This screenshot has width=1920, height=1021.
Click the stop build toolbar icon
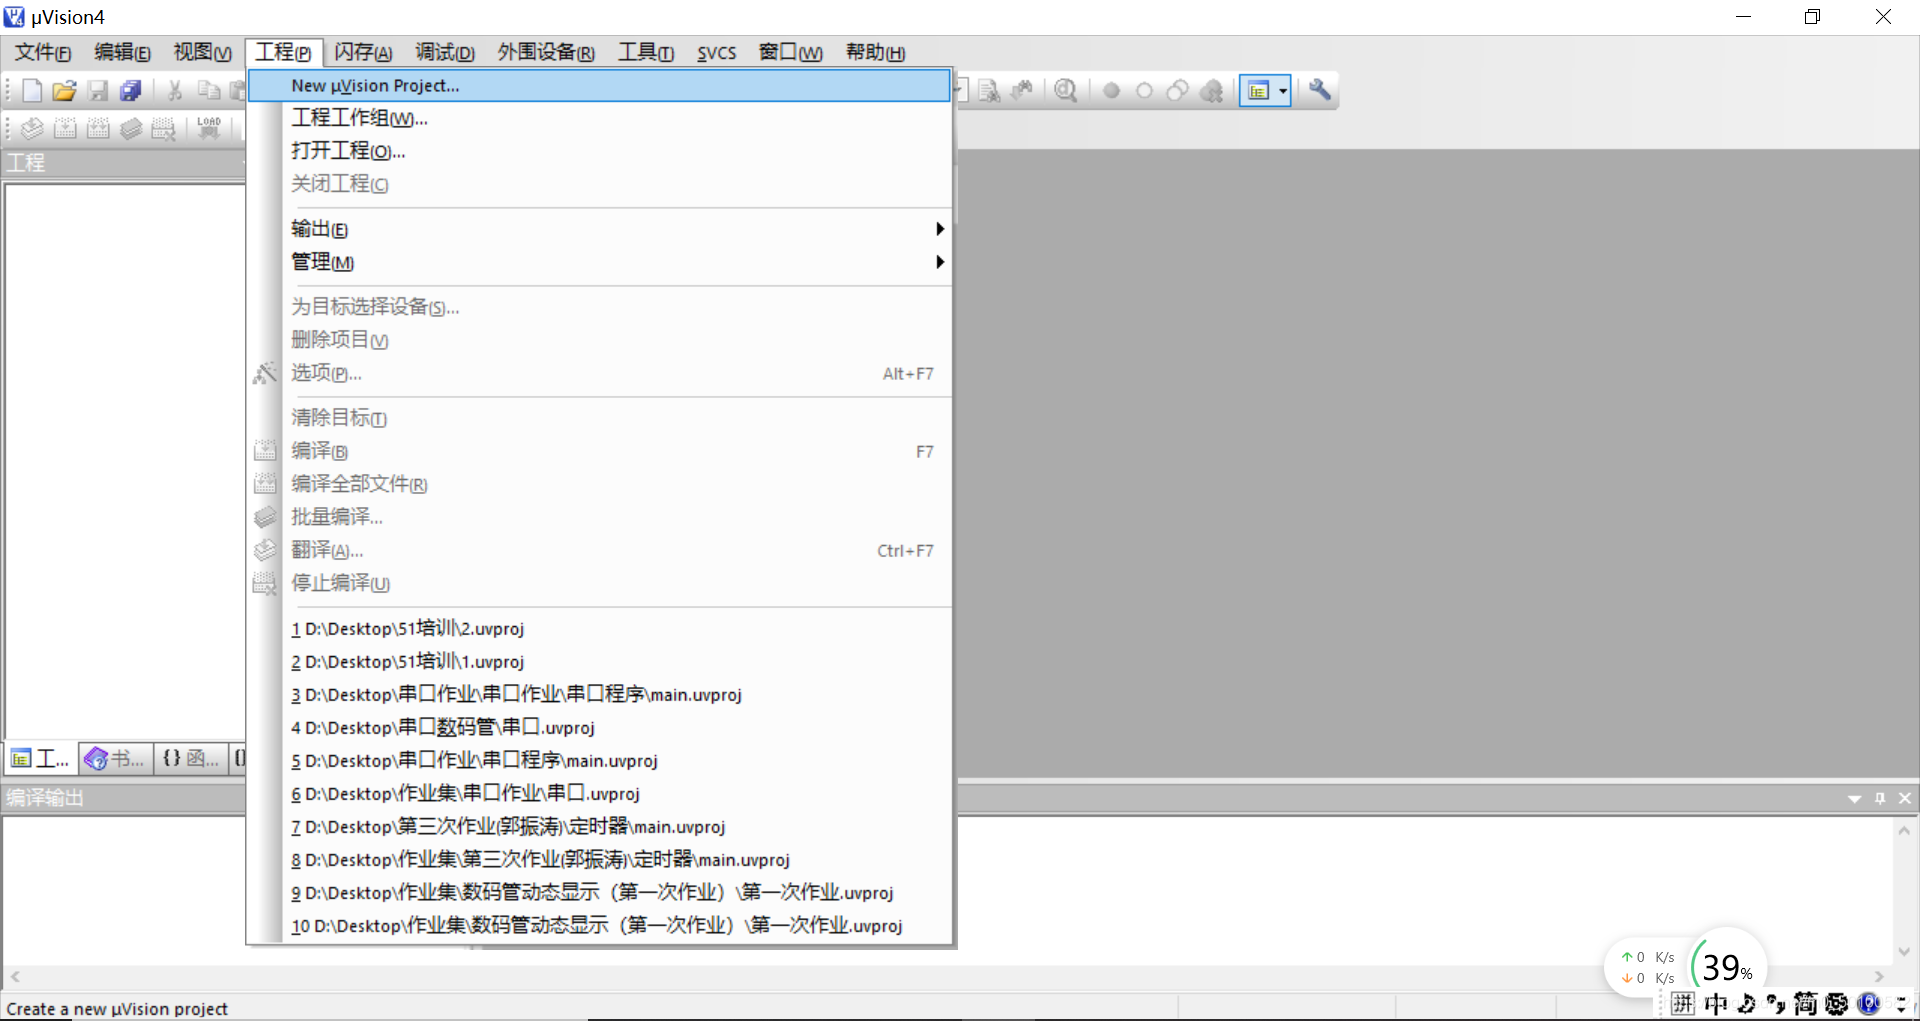coord(163,128)
